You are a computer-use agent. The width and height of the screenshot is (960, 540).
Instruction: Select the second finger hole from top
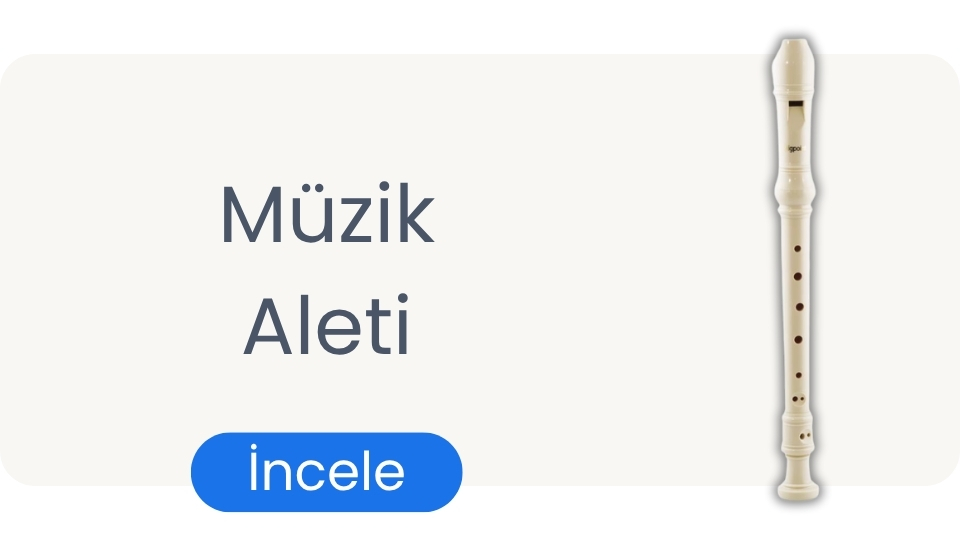click(x=798, y=276)
